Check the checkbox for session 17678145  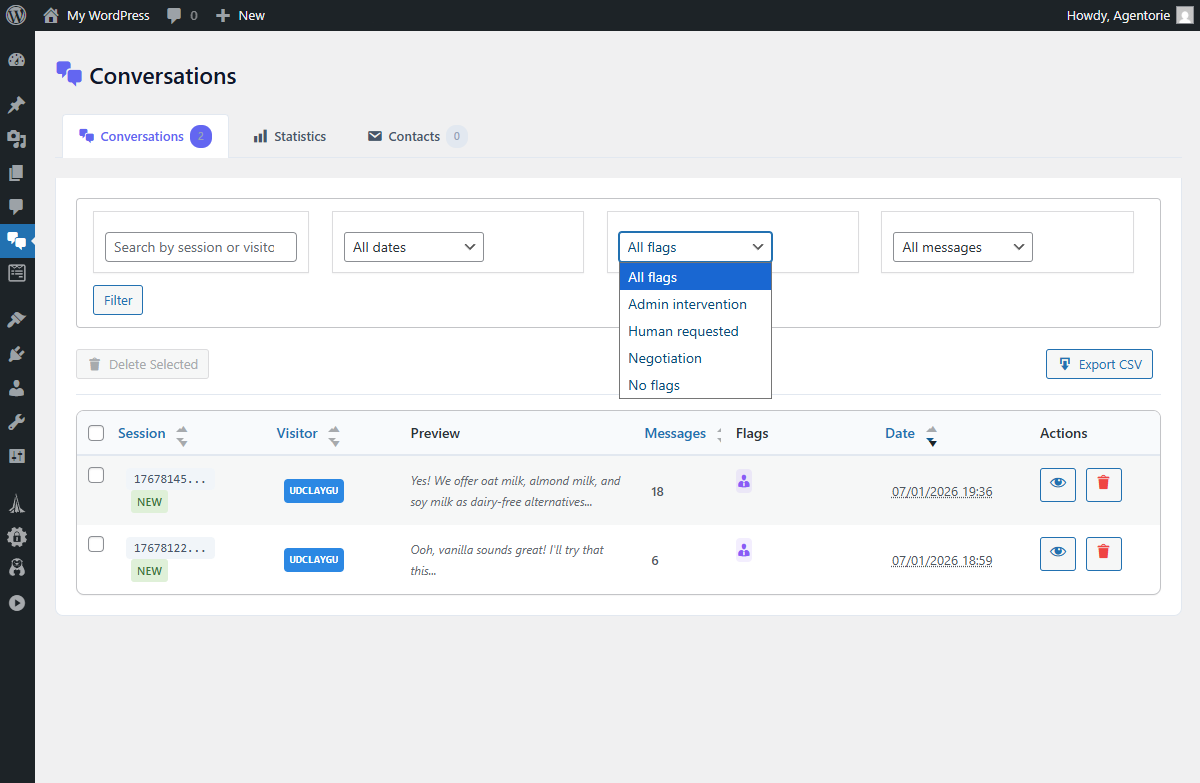point(96,475)
